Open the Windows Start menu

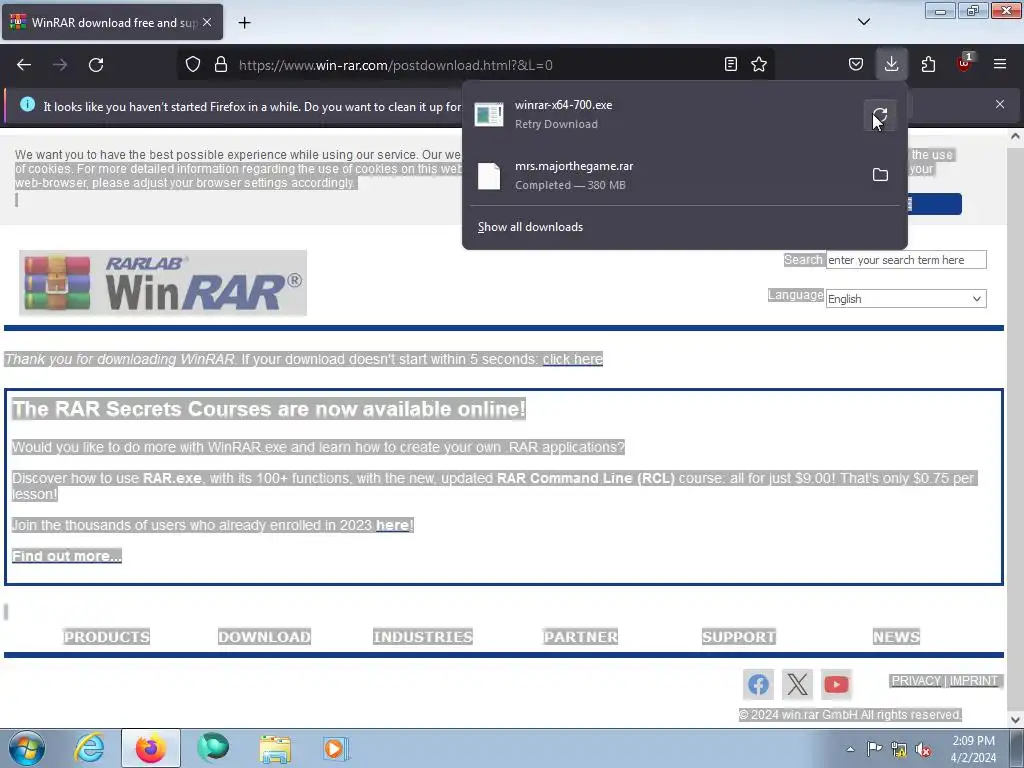27,748
